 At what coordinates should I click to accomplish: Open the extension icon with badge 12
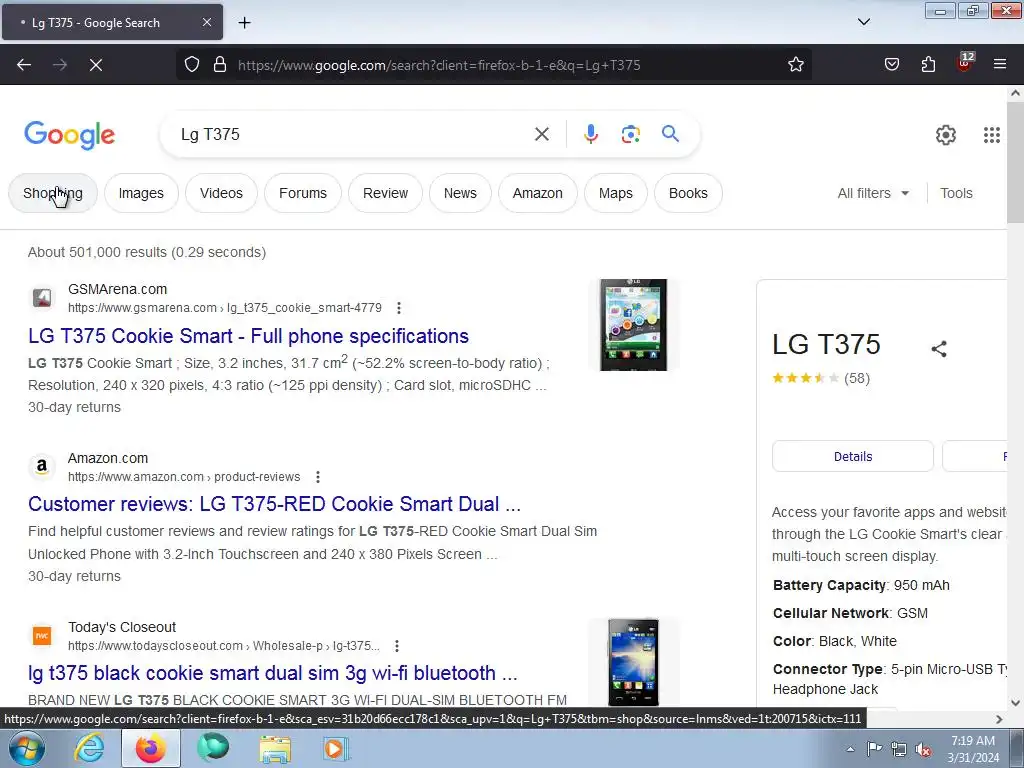pos(965,63)
